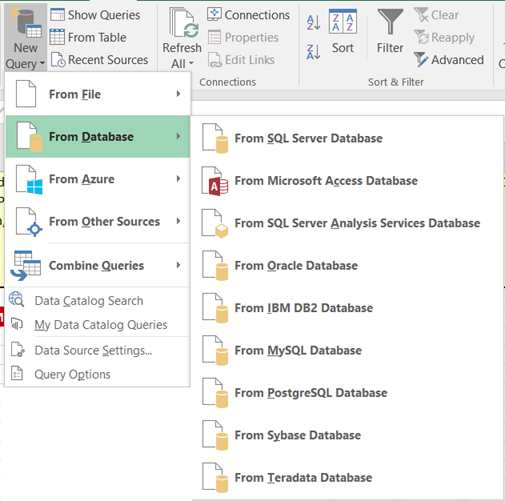Toggle the Filter funnel icon
The width and height of the screenshot is (505, 501).
pyautogui.click(x=390, y=21)
